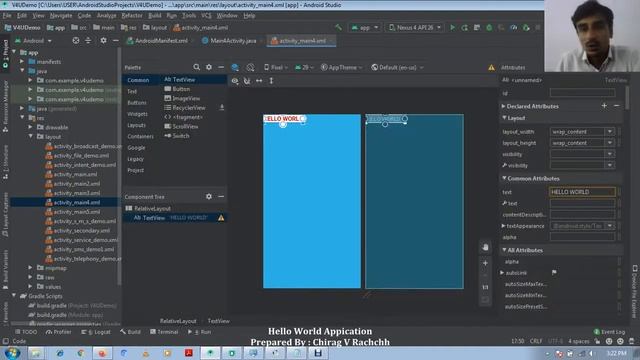The image size is (640, 360).
Task: Open Palette panel settings gear
Action: [209, 67]
